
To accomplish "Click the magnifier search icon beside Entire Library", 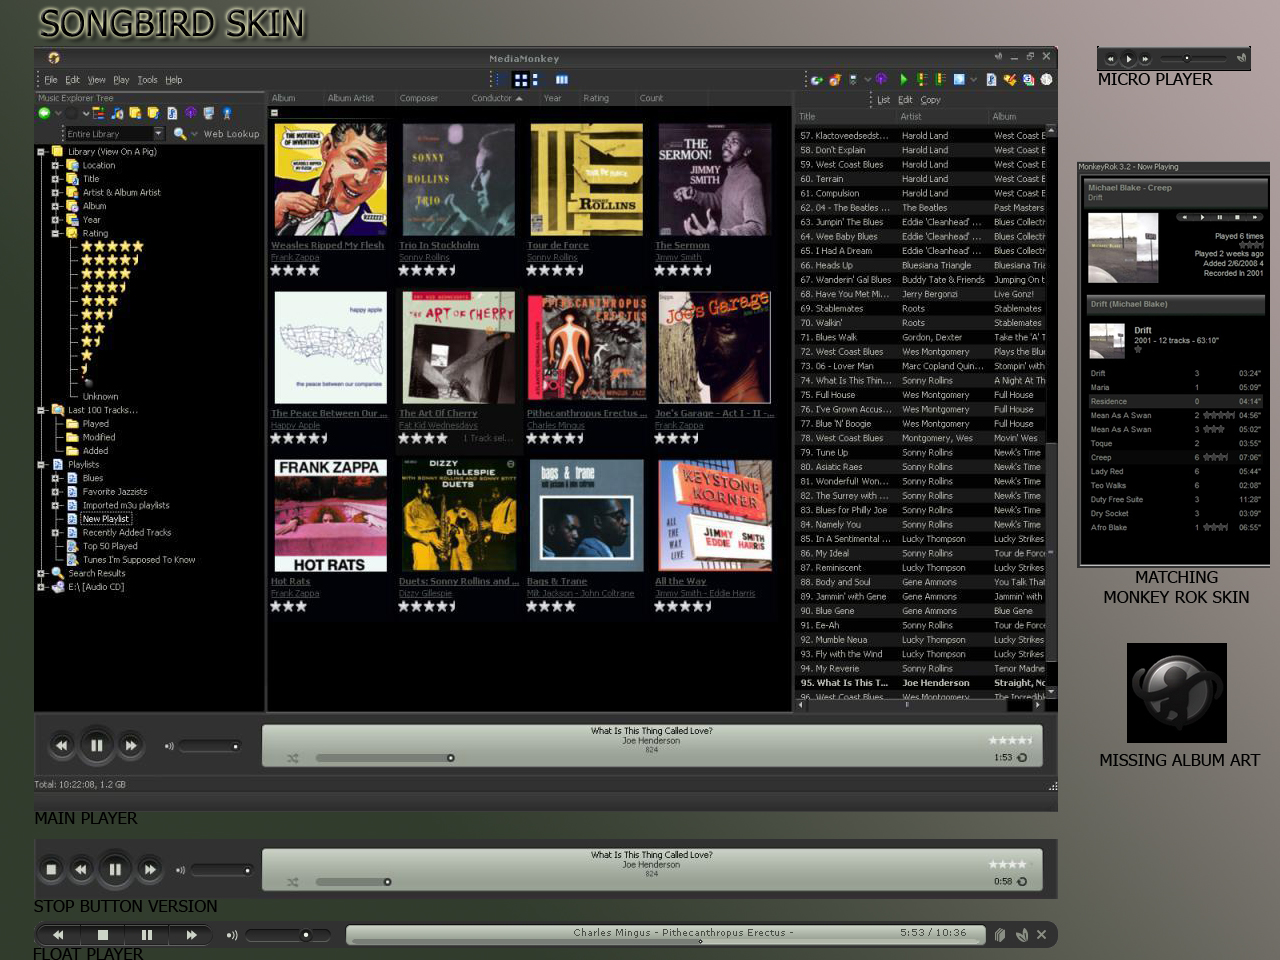I will pyautogui.click(x=180, y=133).
